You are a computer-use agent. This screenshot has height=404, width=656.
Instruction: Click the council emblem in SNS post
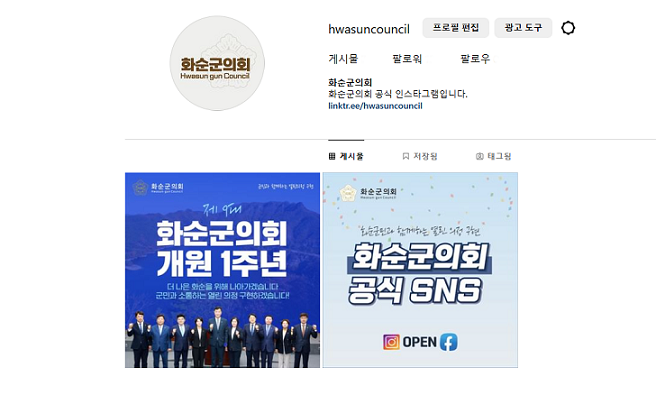click(348, 193)
